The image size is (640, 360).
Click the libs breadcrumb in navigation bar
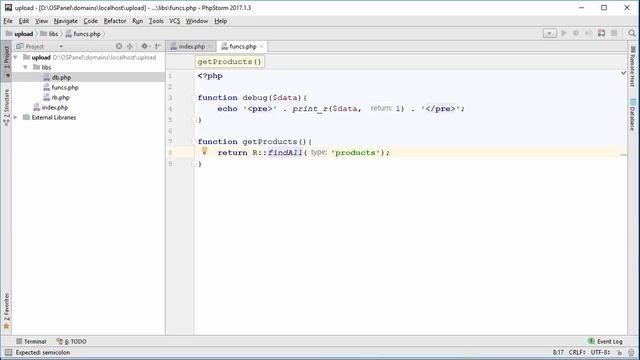tap(49, 34)
